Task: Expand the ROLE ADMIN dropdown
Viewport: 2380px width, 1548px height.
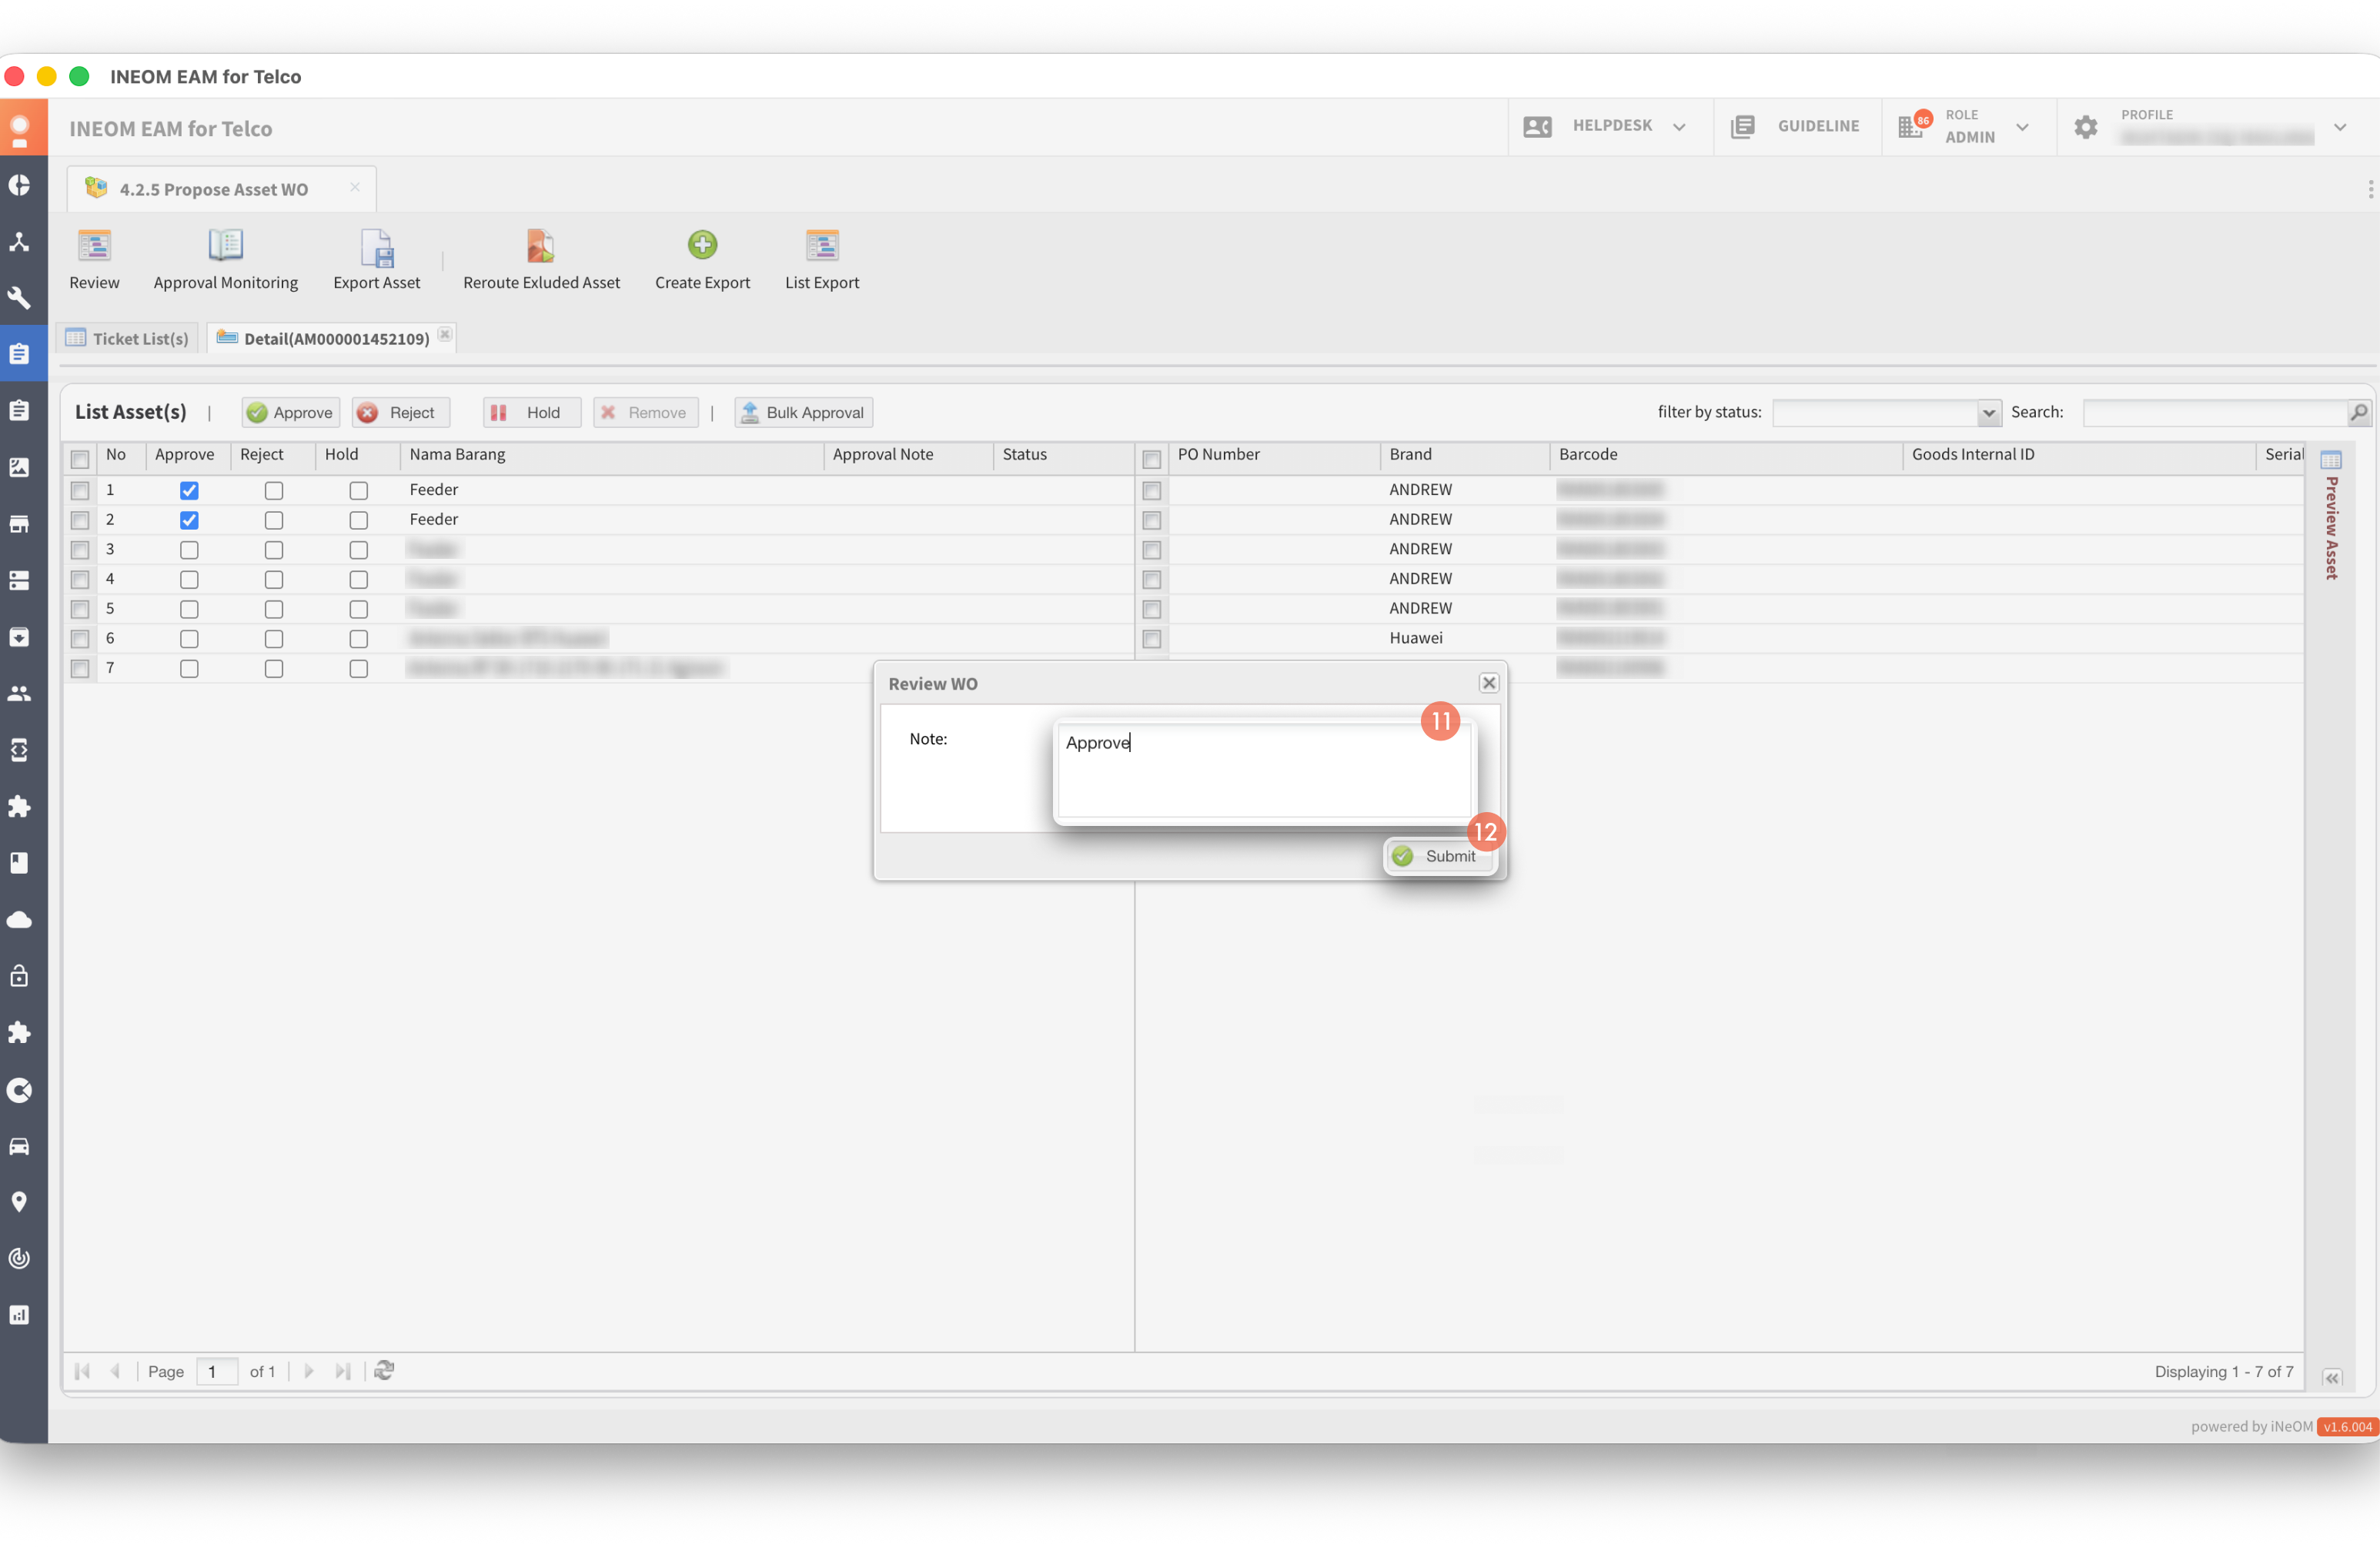Action: coord(2022,127)
